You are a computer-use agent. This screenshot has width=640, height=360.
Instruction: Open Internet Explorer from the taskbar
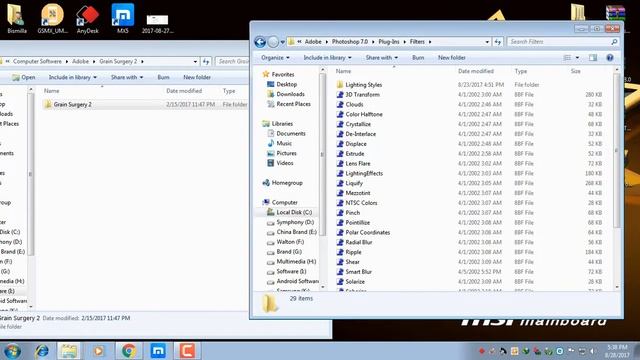(x=42, y=351)
